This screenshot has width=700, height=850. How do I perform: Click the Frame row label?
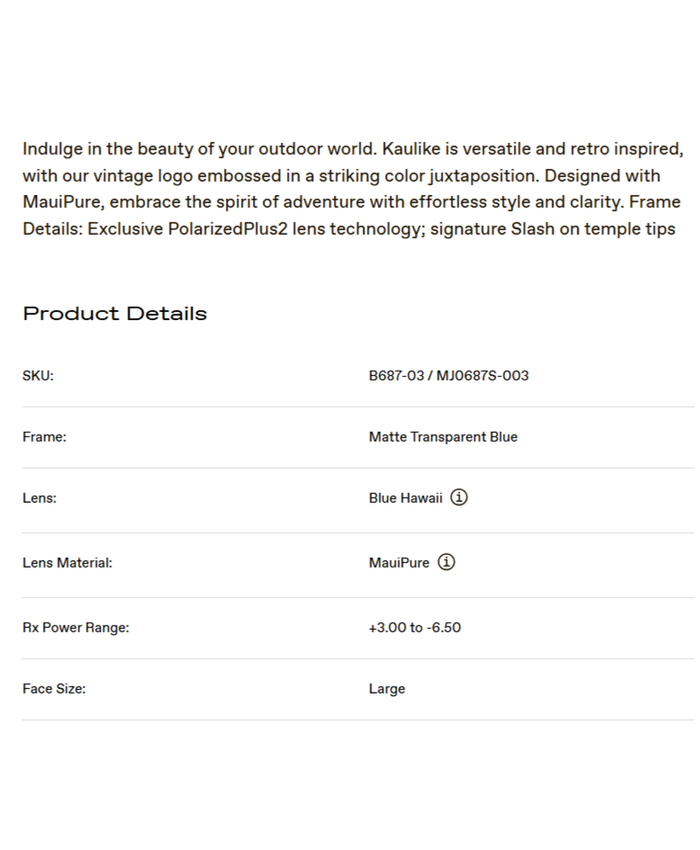[x=44, y=437]
